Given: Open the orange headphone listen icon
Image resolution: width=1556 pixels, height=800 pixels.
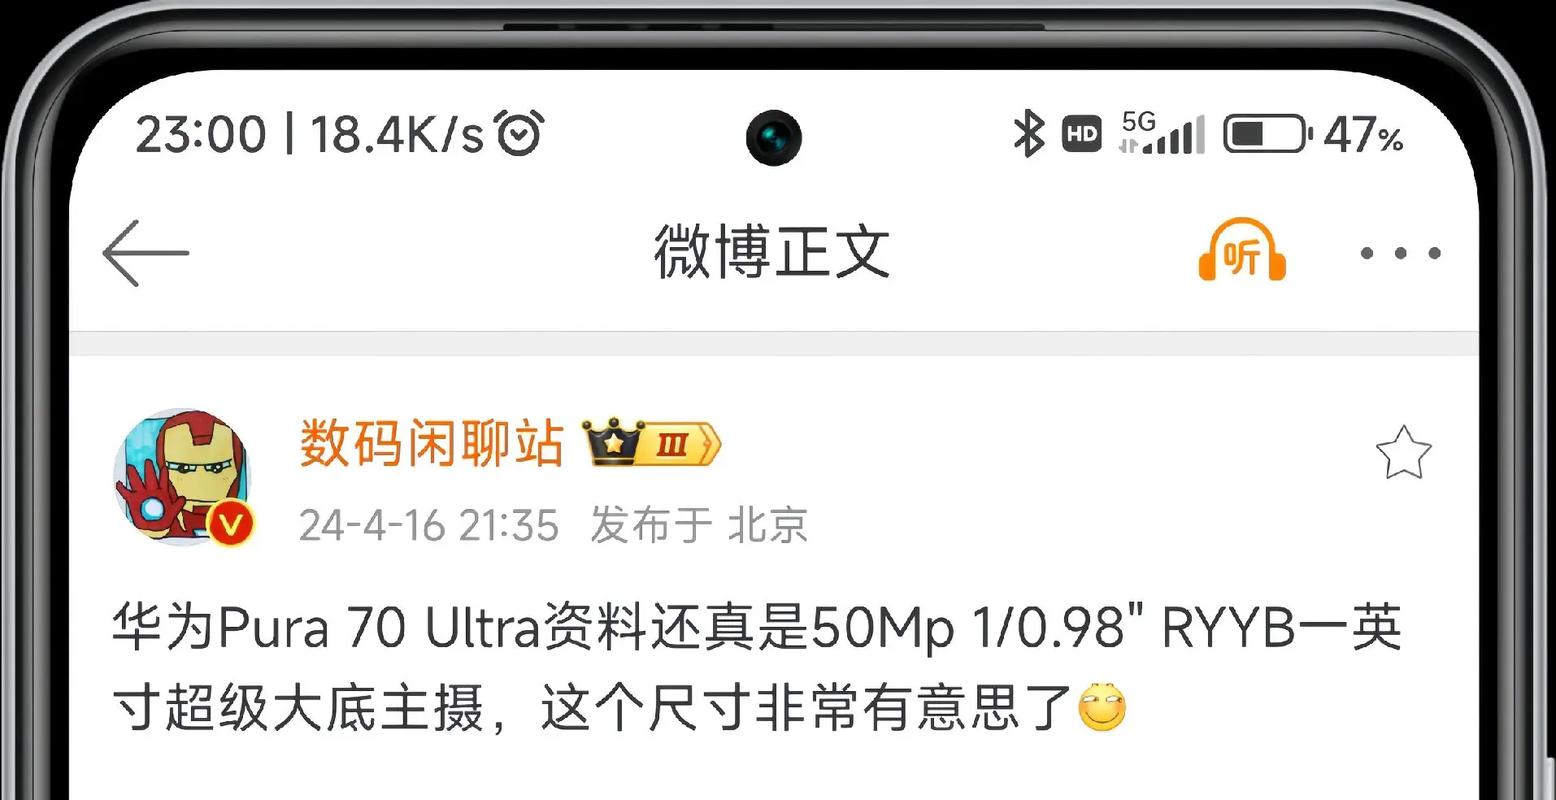Looking at the screenshot, I should pos(1242,251).
